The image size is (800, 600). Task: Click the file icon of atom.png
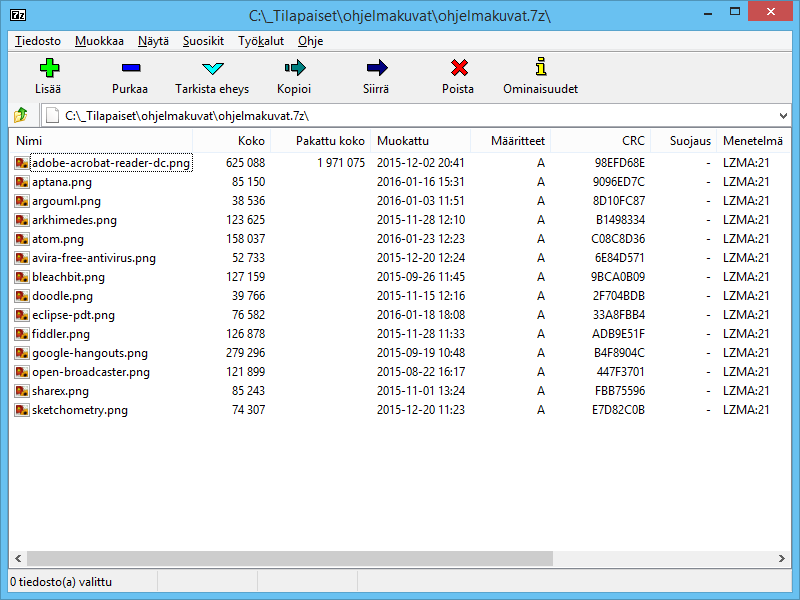(21, 239)
